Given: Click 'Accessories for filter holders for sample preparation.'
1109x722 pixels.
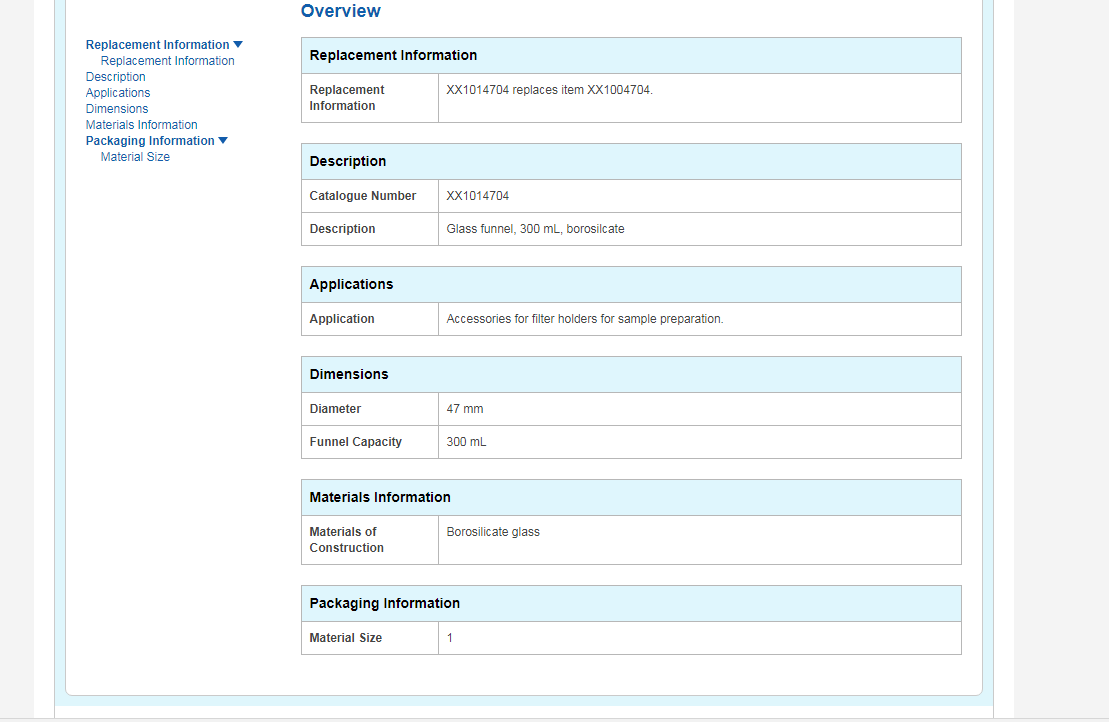Looking at the screenshot, I should [585, 319].
